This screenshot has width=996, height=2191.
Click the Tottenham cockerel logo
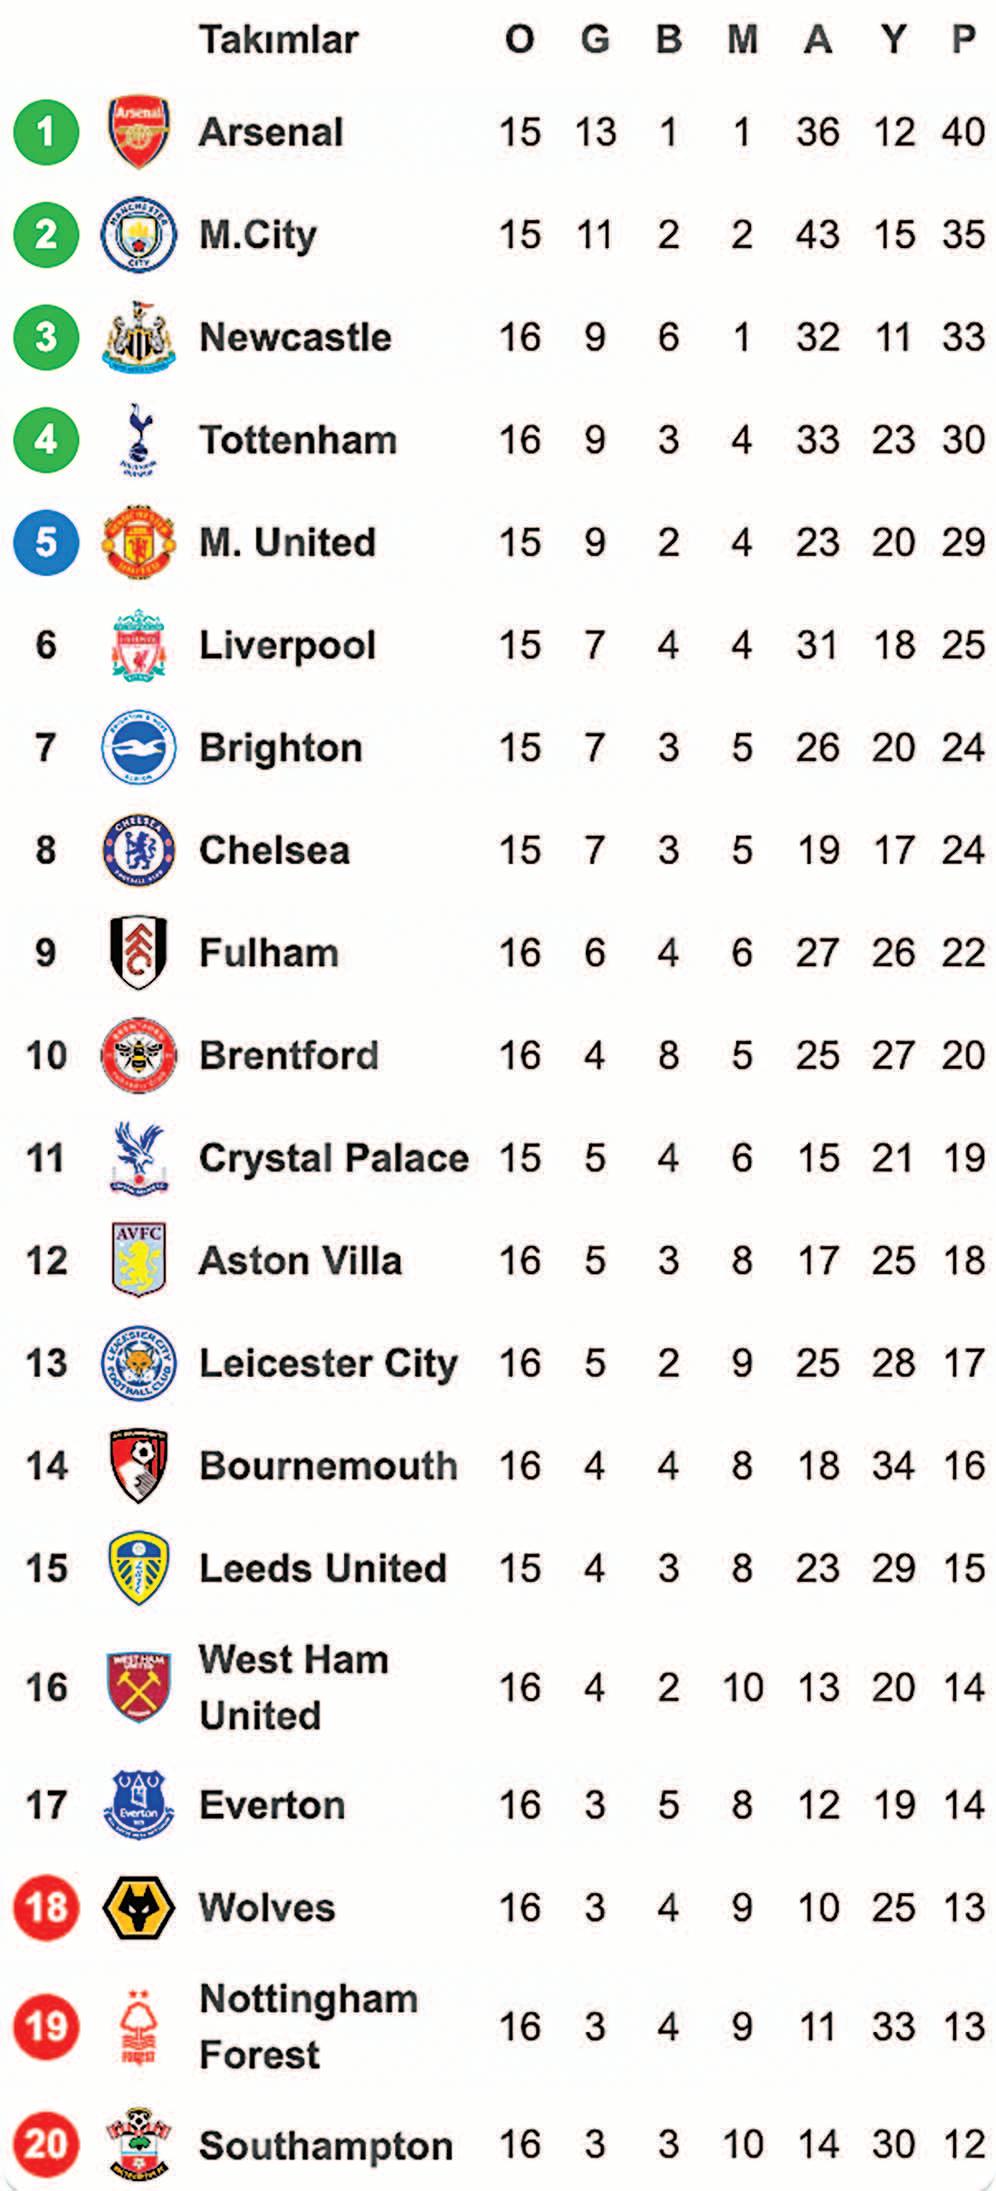click(139, 440)
